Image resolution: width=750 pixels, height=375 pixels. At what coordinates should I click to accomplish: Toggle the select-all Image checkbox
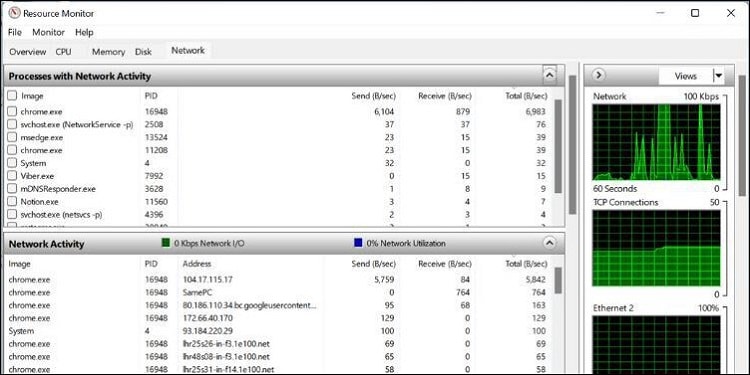(12, 96)
